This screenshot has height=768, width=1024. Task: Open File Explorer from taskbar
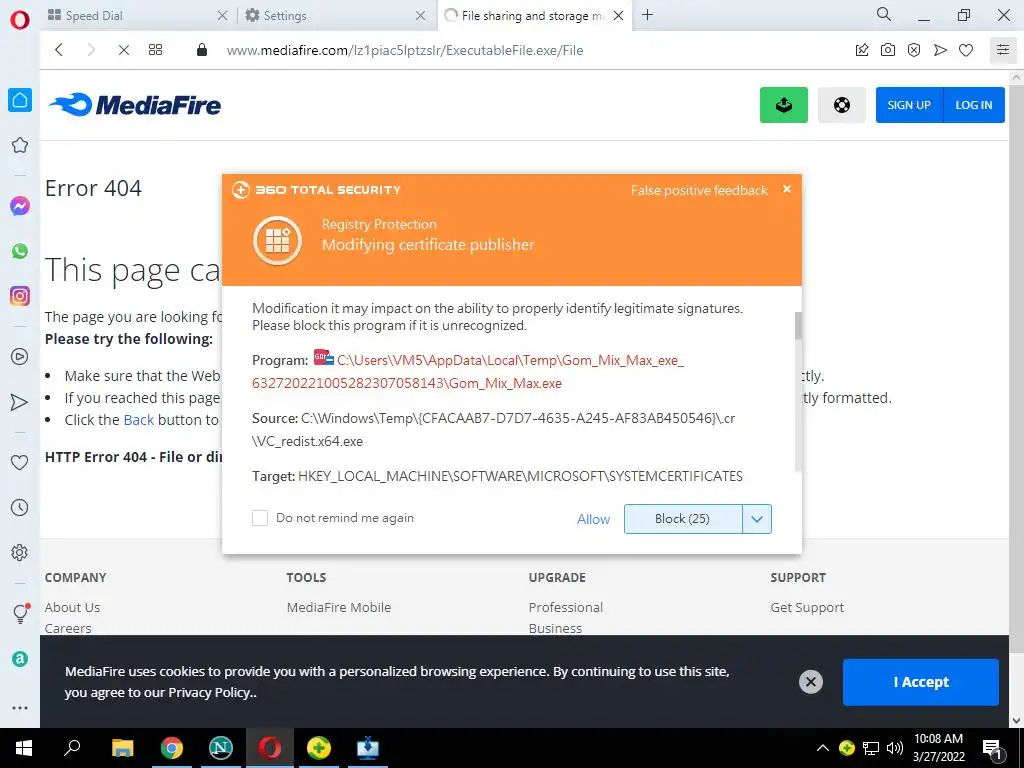tap(122, 748)
